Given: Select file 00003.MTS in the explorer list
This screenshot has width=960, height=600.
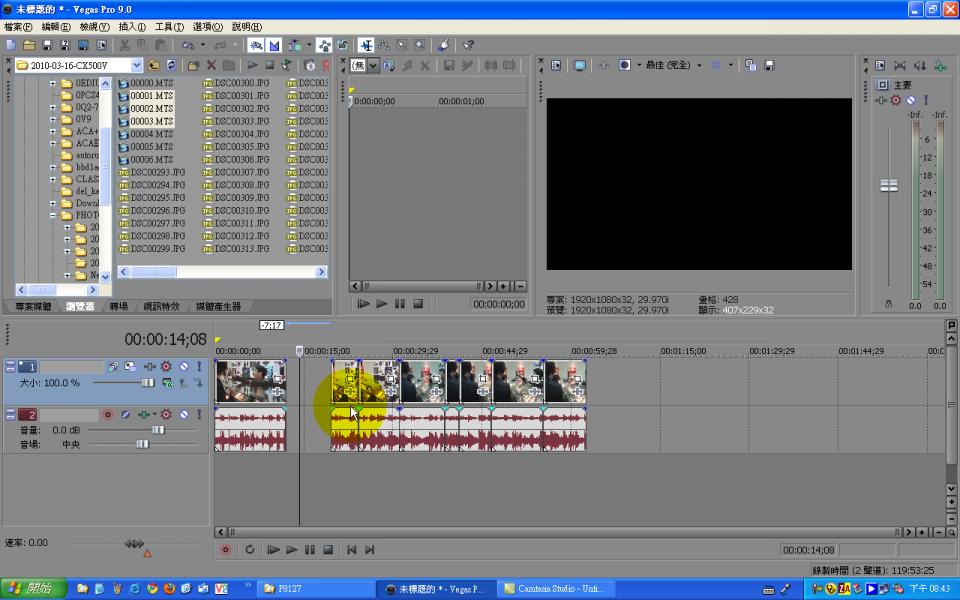Looking at the screenshot, I should tap(151, 121).
